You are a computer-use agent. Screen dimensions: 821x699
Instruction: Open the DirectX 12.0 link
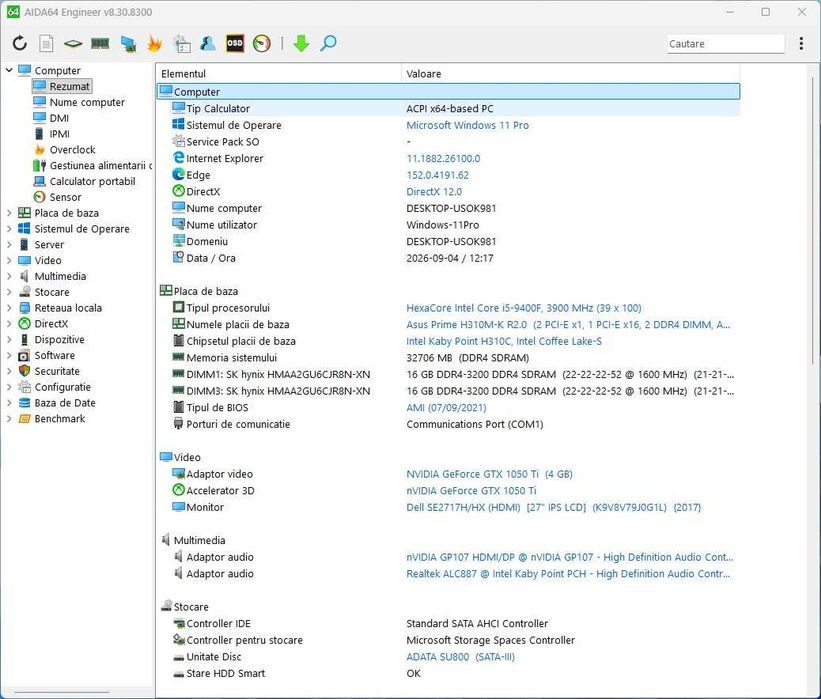point(434,192)
